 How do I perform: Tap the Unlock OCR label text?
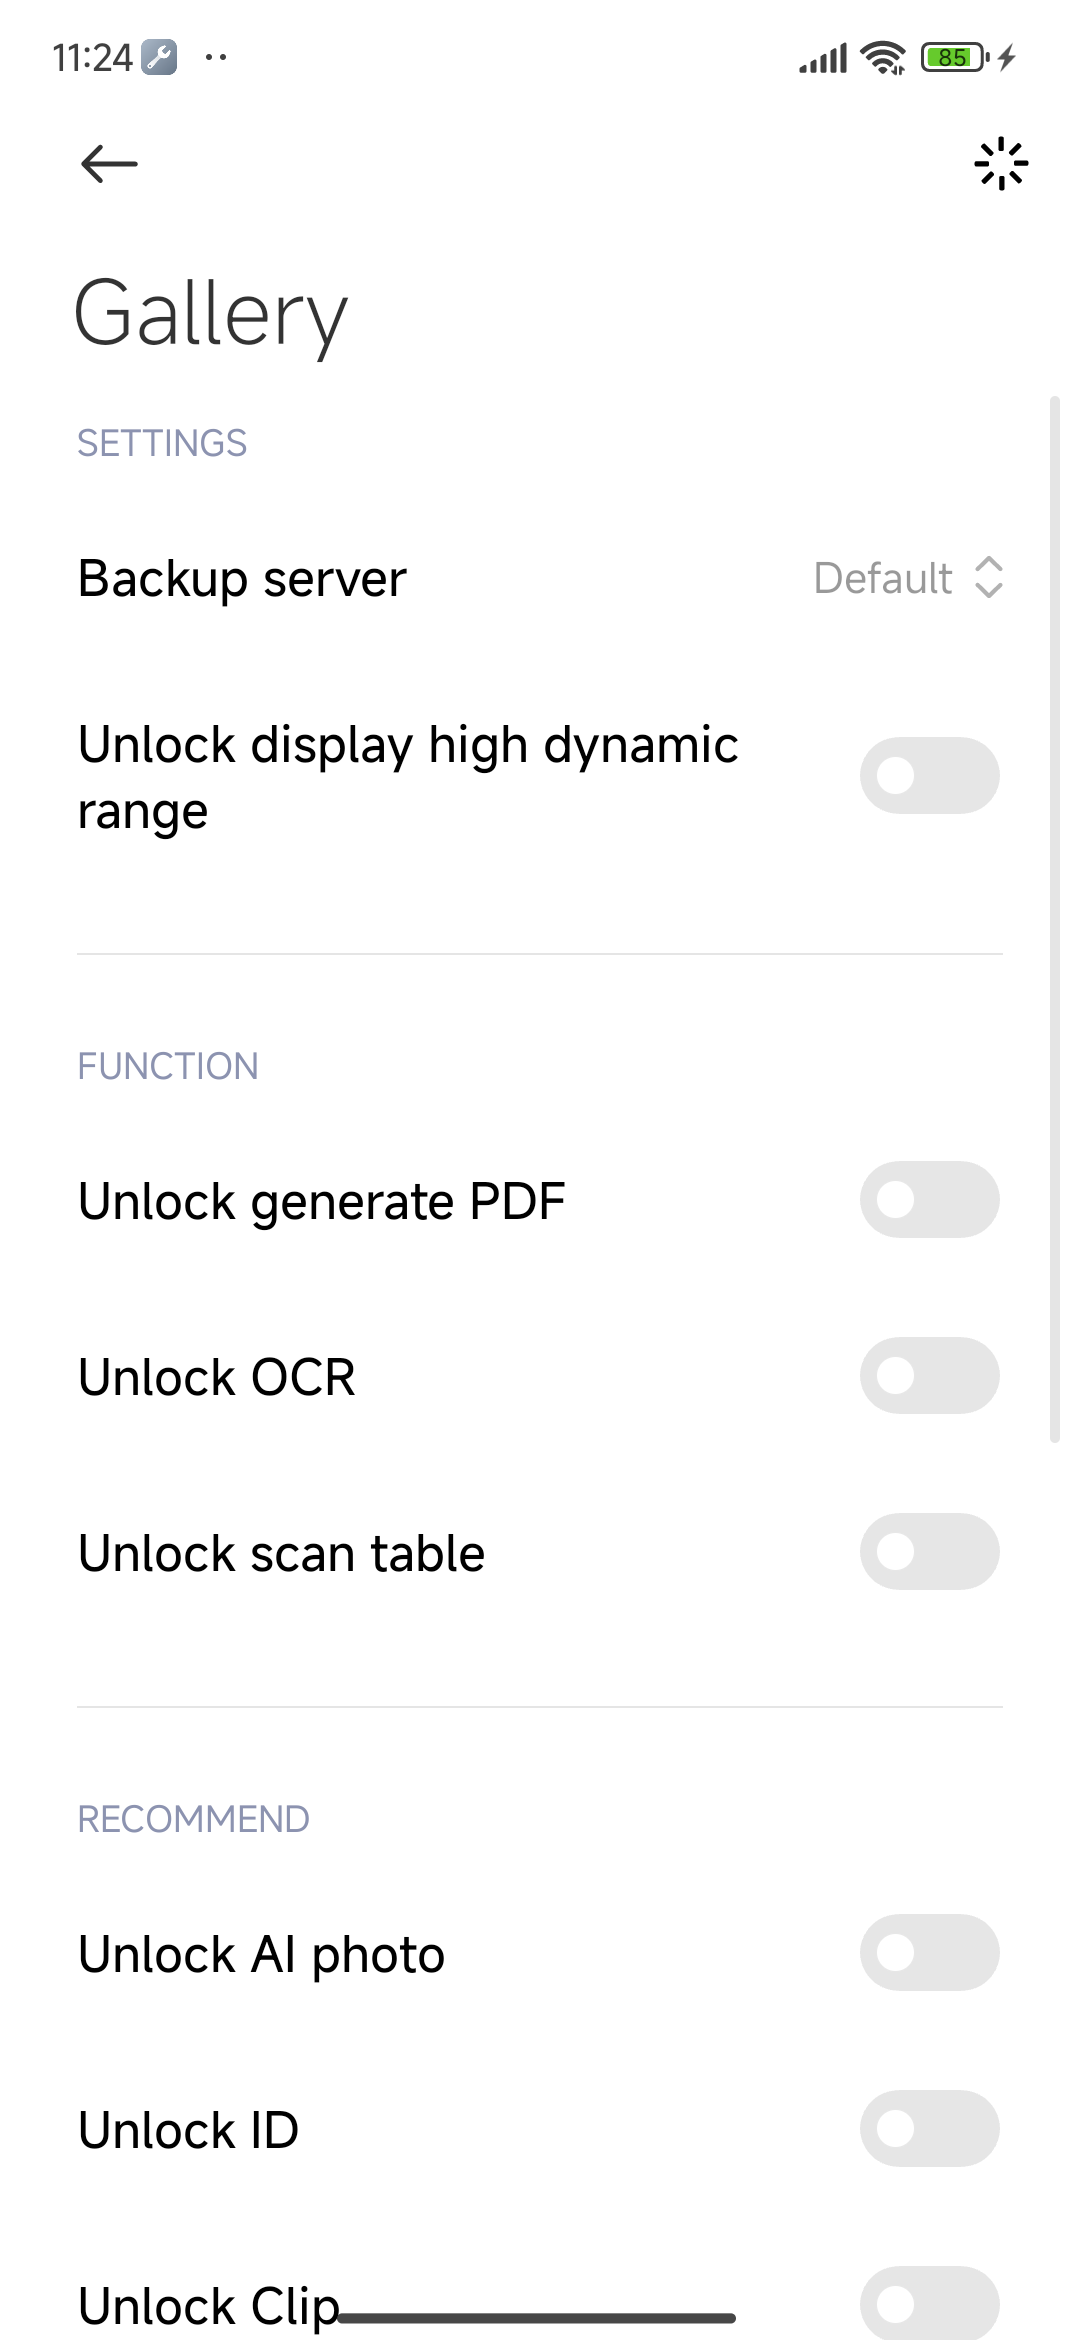(217, 1377)
